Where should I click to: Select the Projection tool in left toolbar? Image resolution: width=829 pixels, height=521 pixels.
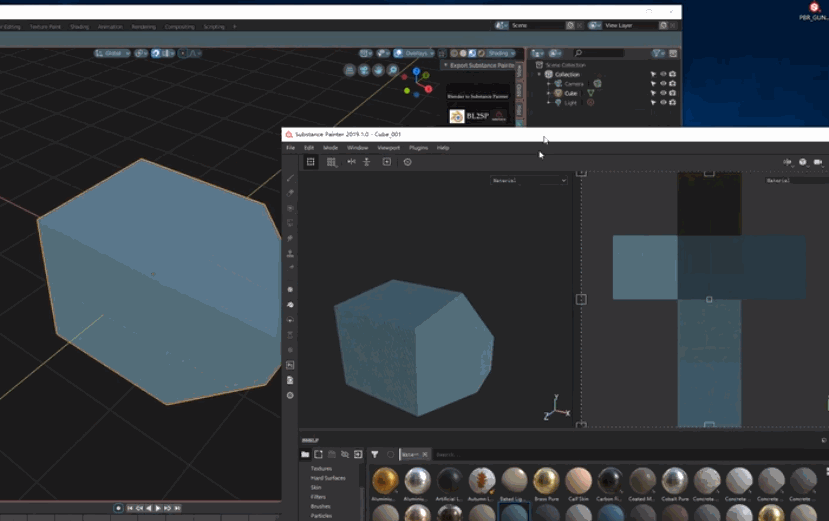click(290, 208)
